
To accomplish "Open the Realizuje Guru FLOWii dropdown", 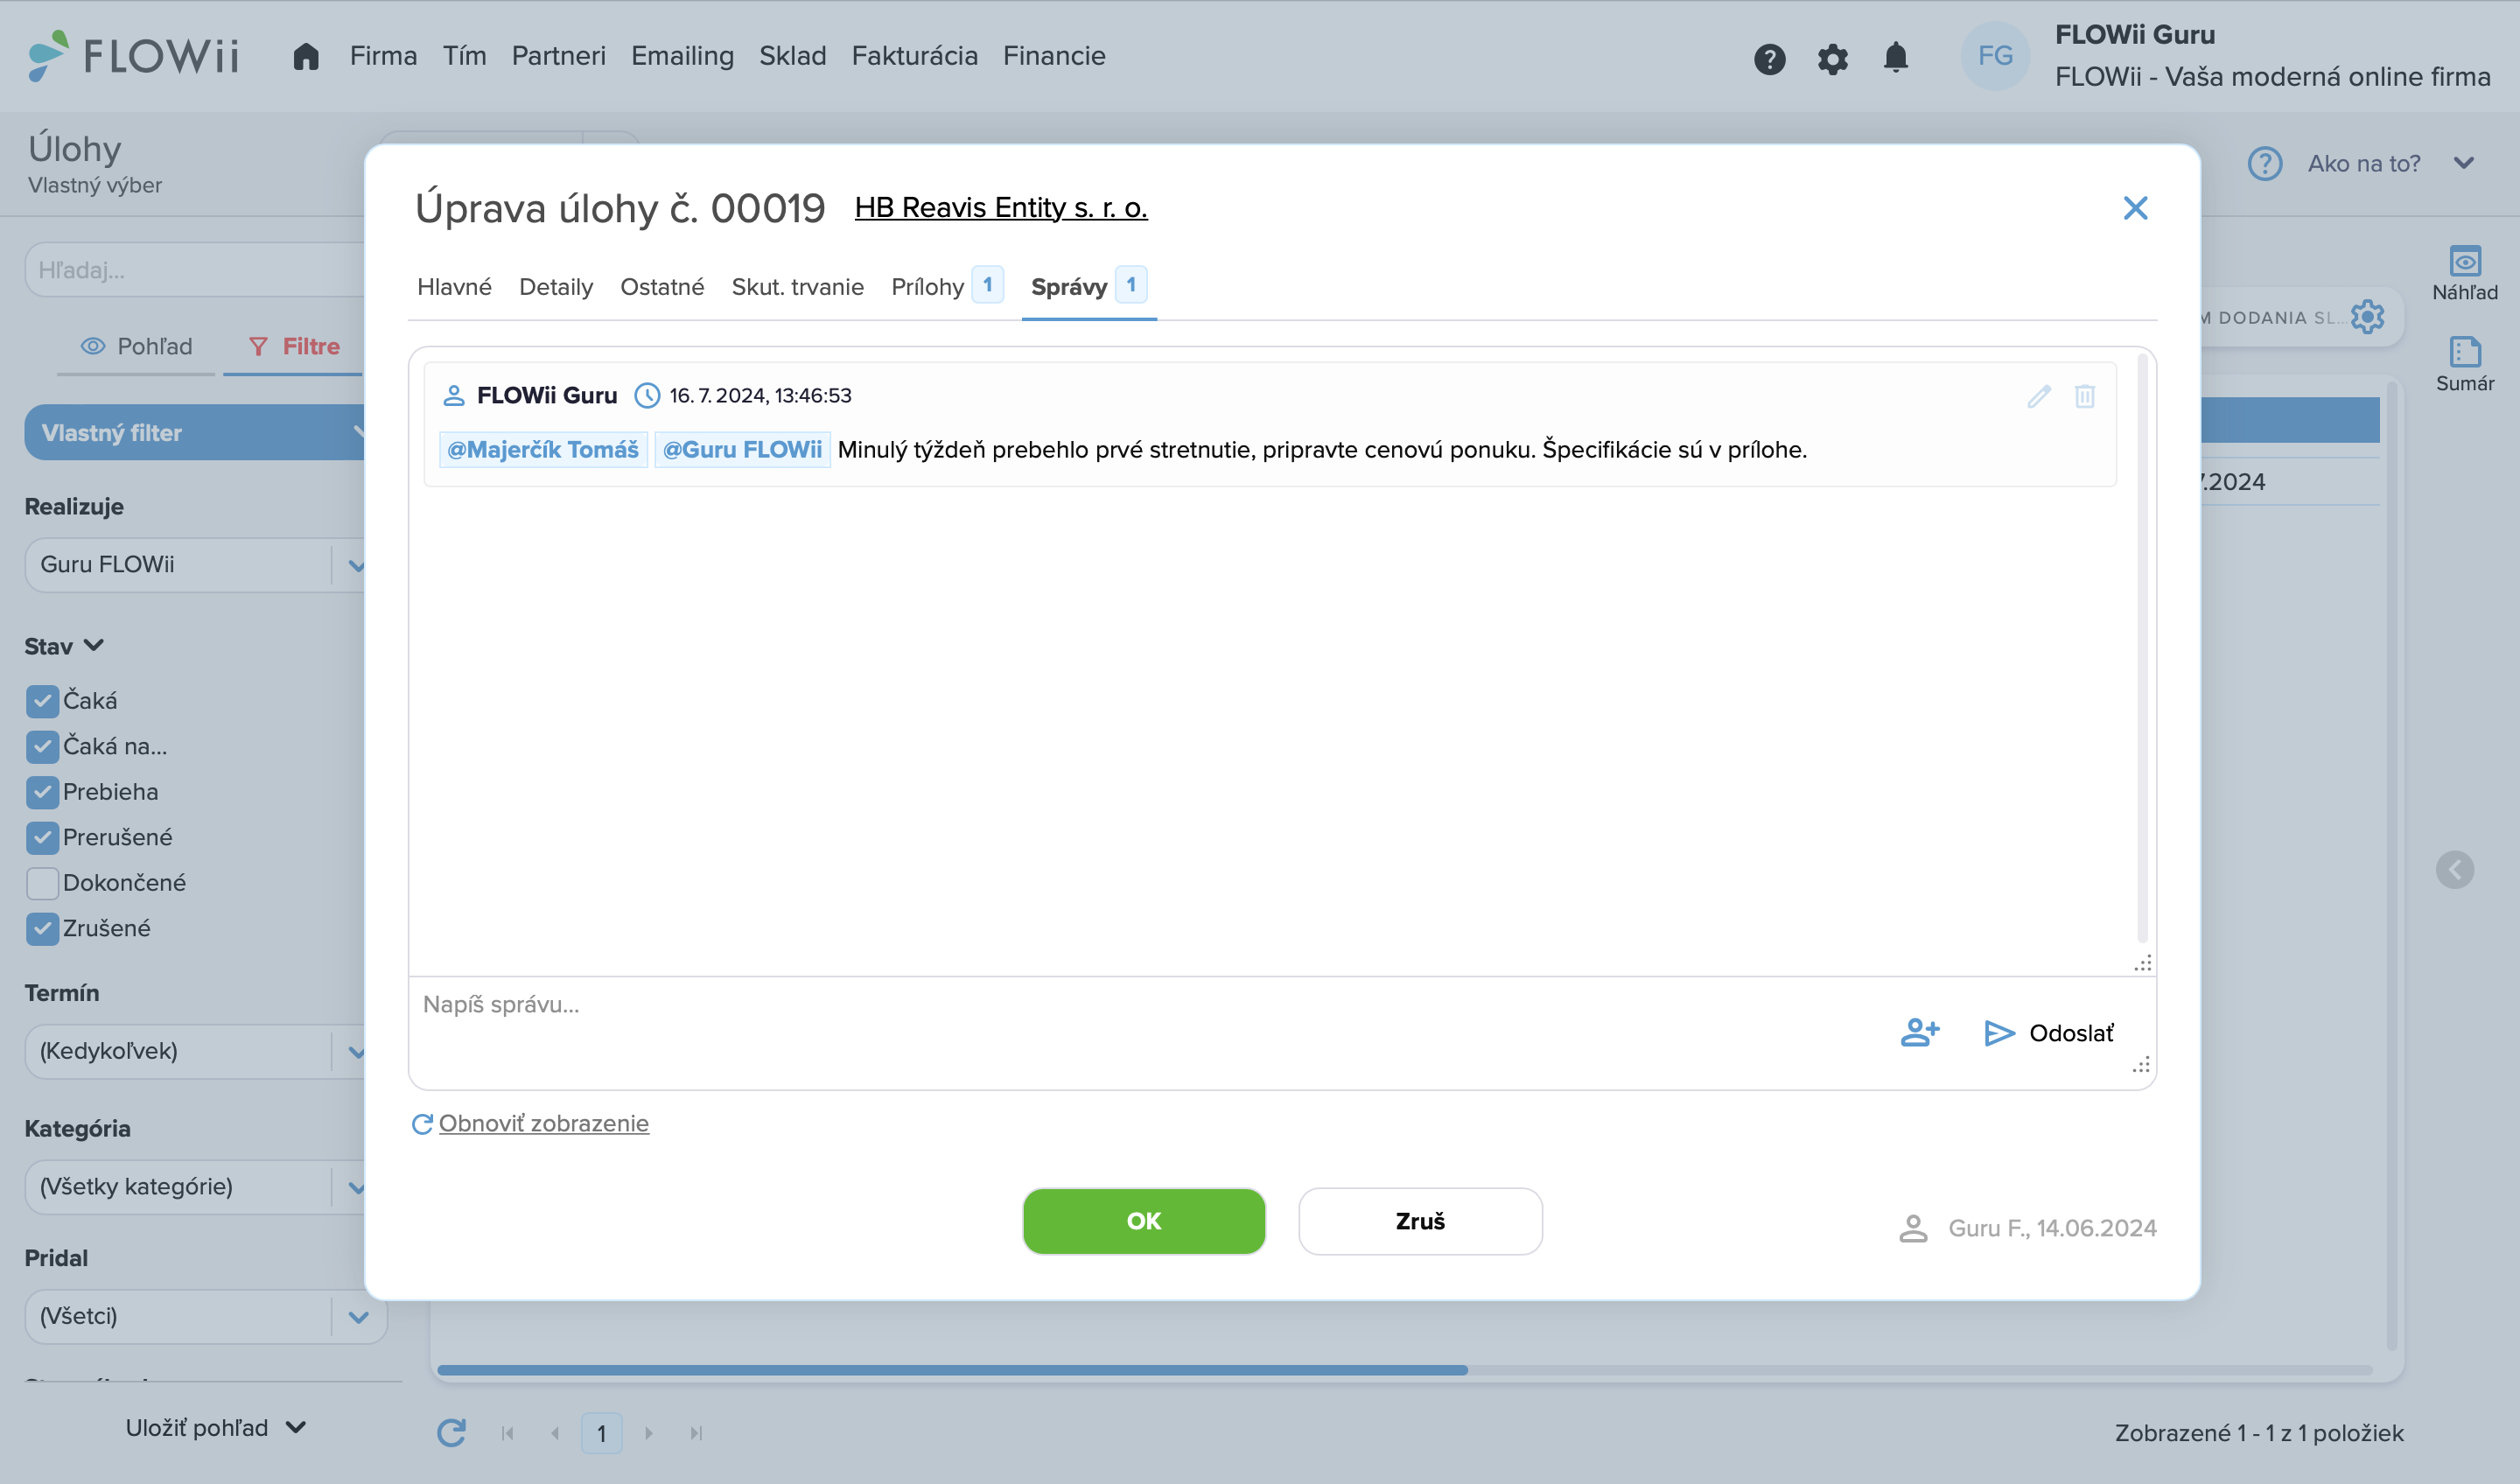I will (195, 565).
